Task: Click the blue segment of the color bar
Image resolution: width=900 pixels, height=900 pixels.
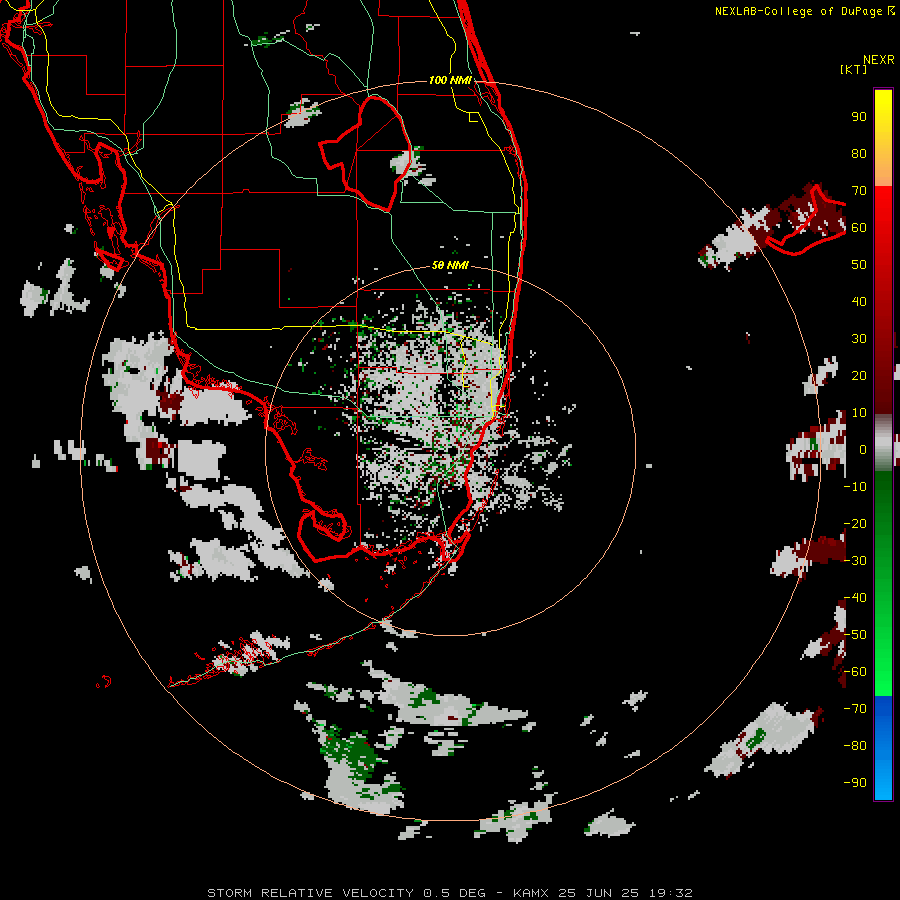Action: click(883, 746)
